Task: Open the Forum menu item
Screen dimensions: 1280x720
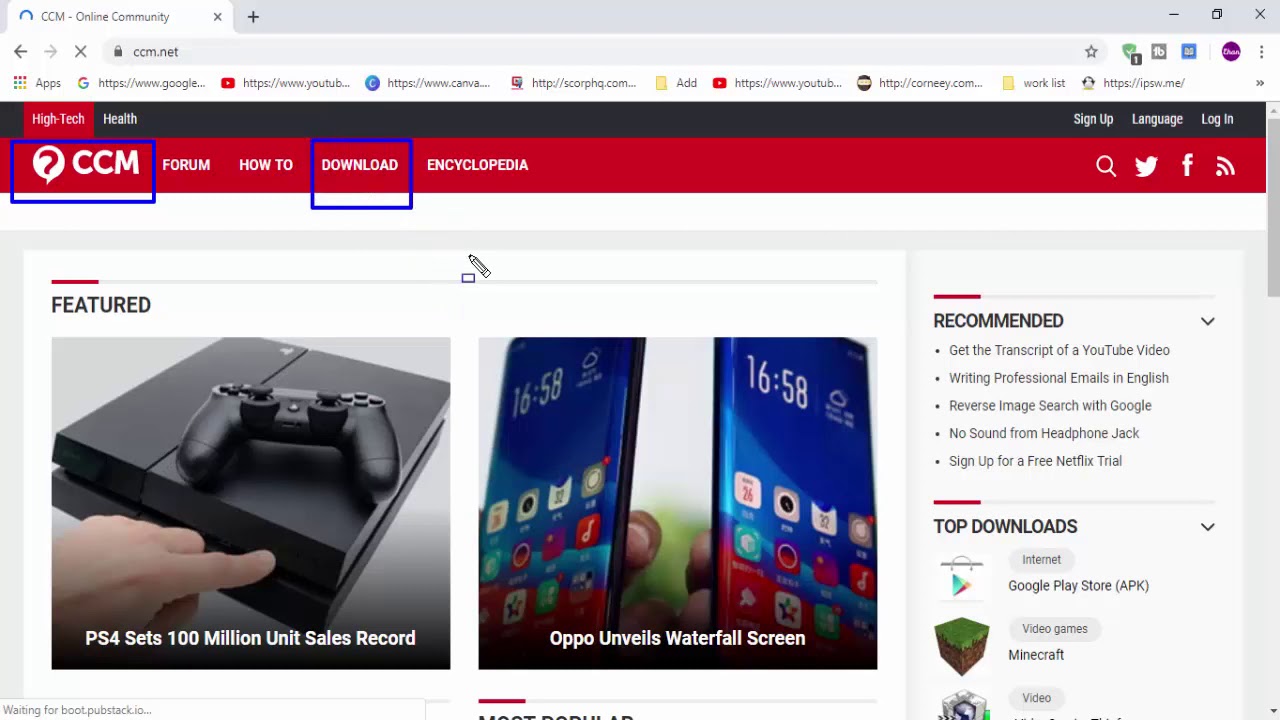Action: 186,165
